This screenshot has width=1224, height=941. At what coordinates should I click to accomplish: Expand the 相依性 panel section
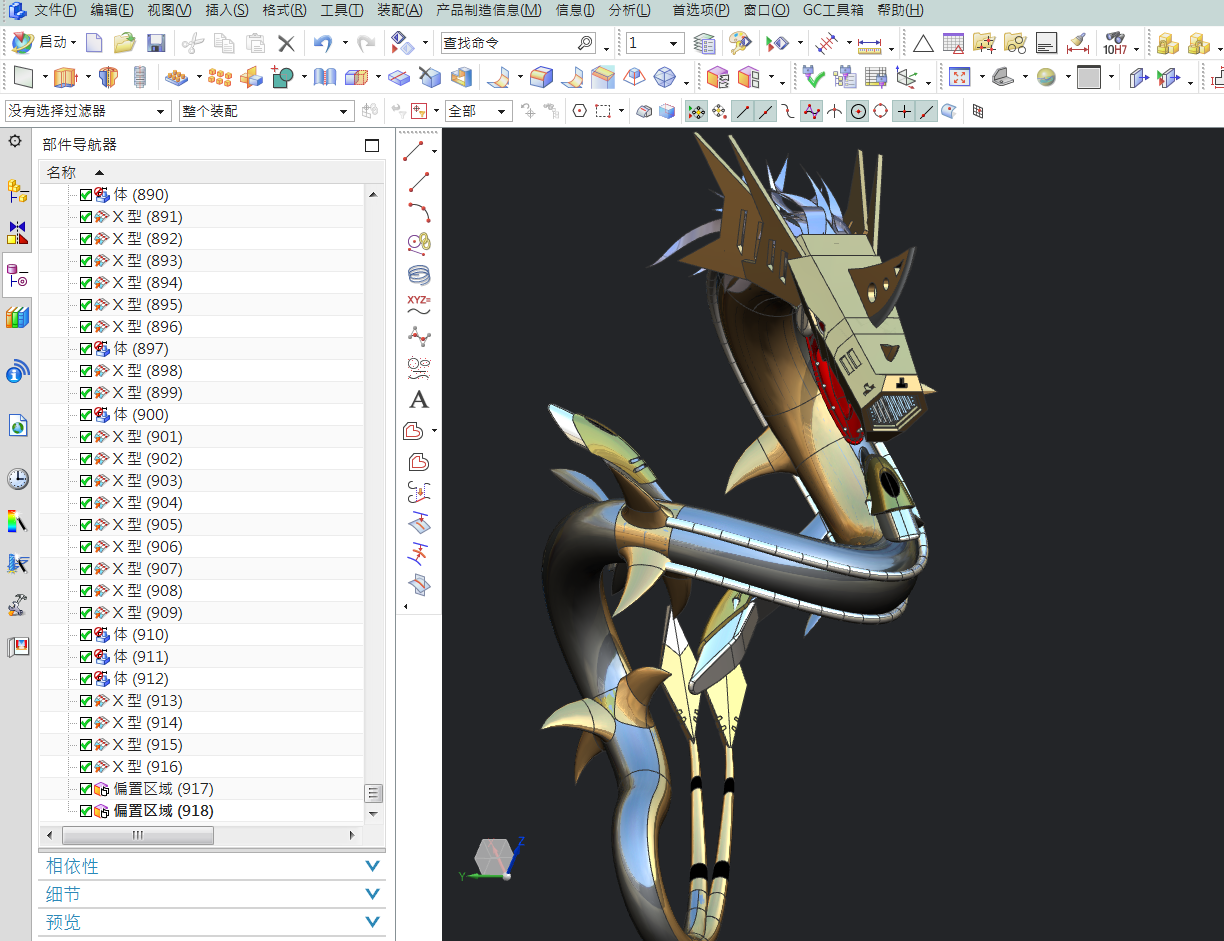pos(211,866)
